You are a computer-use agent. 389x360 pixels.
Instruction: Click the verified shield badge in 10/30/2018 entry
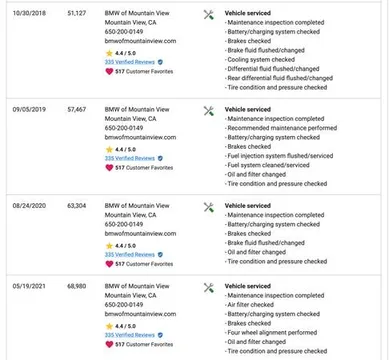point(160,62)
